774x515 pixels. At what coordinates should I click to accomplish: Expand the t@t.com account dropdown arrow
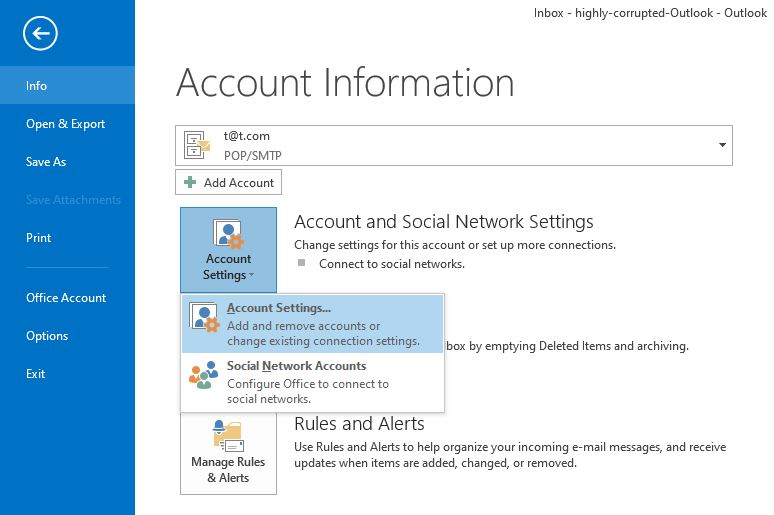(722, 145)
